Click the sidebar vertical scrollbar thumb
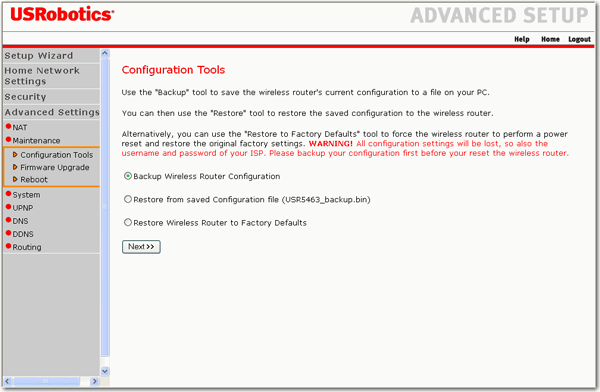This screenshot has height=392, width=600. point(105,207)
